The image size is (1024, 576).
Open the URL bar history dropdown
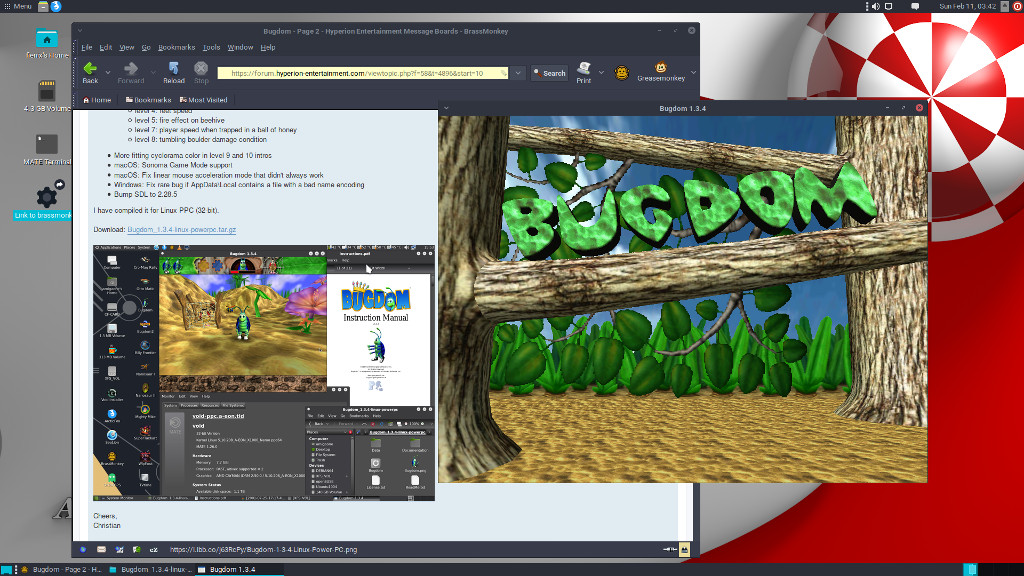click(x=518, y=73)
